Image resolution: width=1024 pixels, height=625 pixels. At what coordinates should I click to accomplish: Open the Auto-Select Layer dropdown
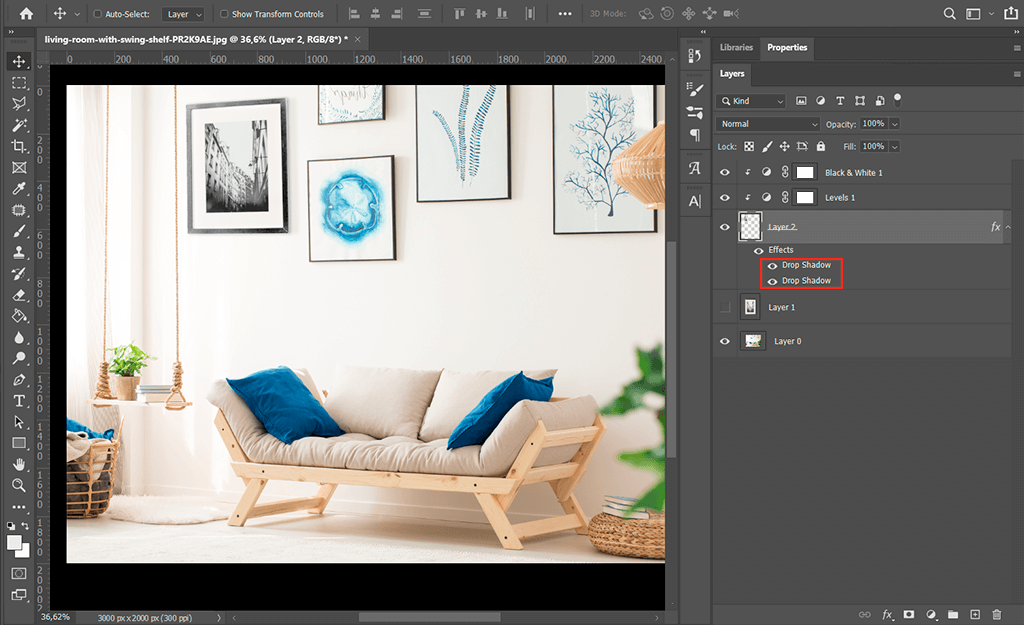pos(183,14)
